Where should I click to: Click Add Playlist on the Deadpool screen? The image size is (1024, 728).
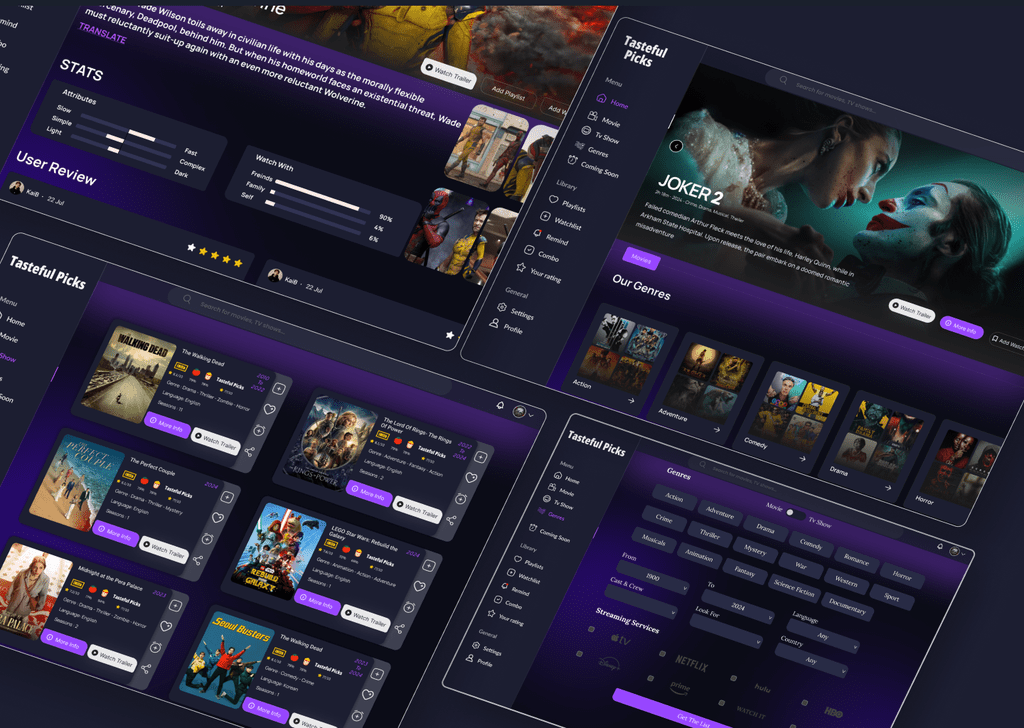click(508, 94)
